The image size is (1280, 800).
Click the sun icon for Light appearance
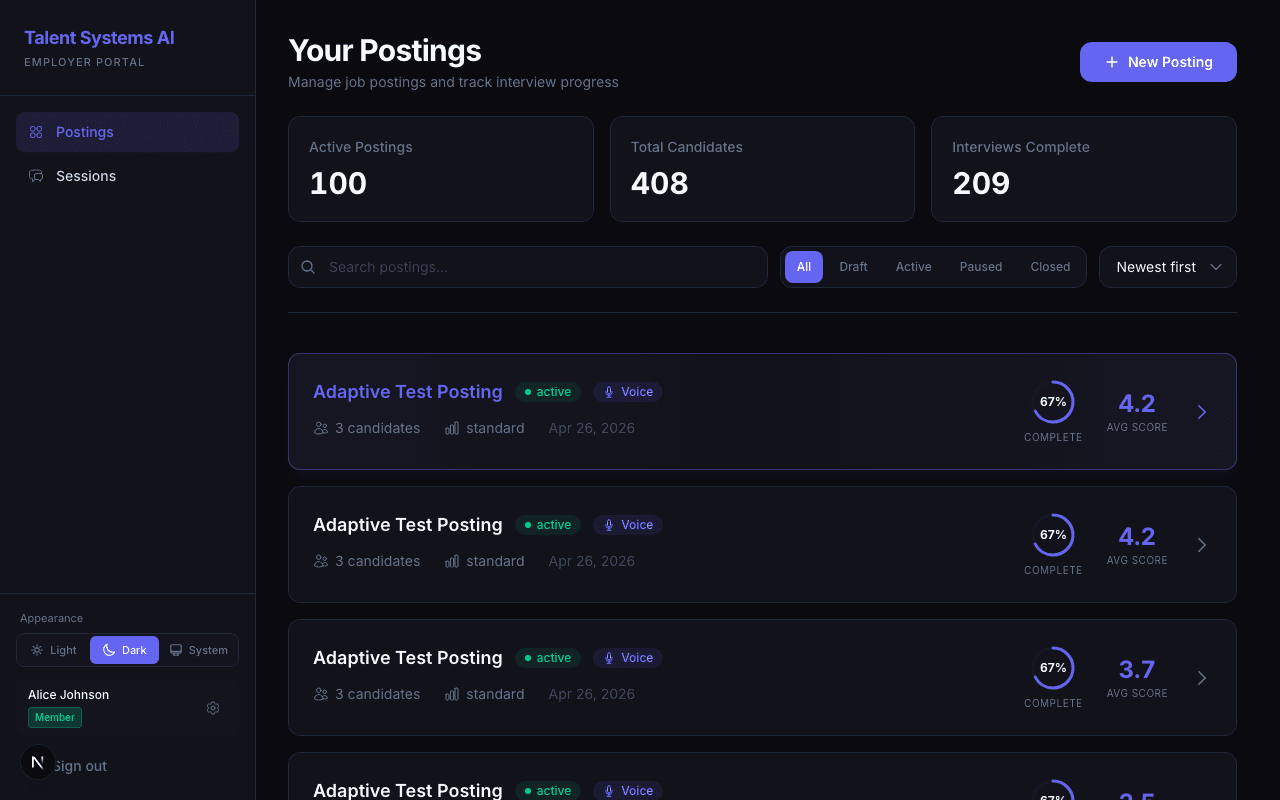[x=37, y=650]
